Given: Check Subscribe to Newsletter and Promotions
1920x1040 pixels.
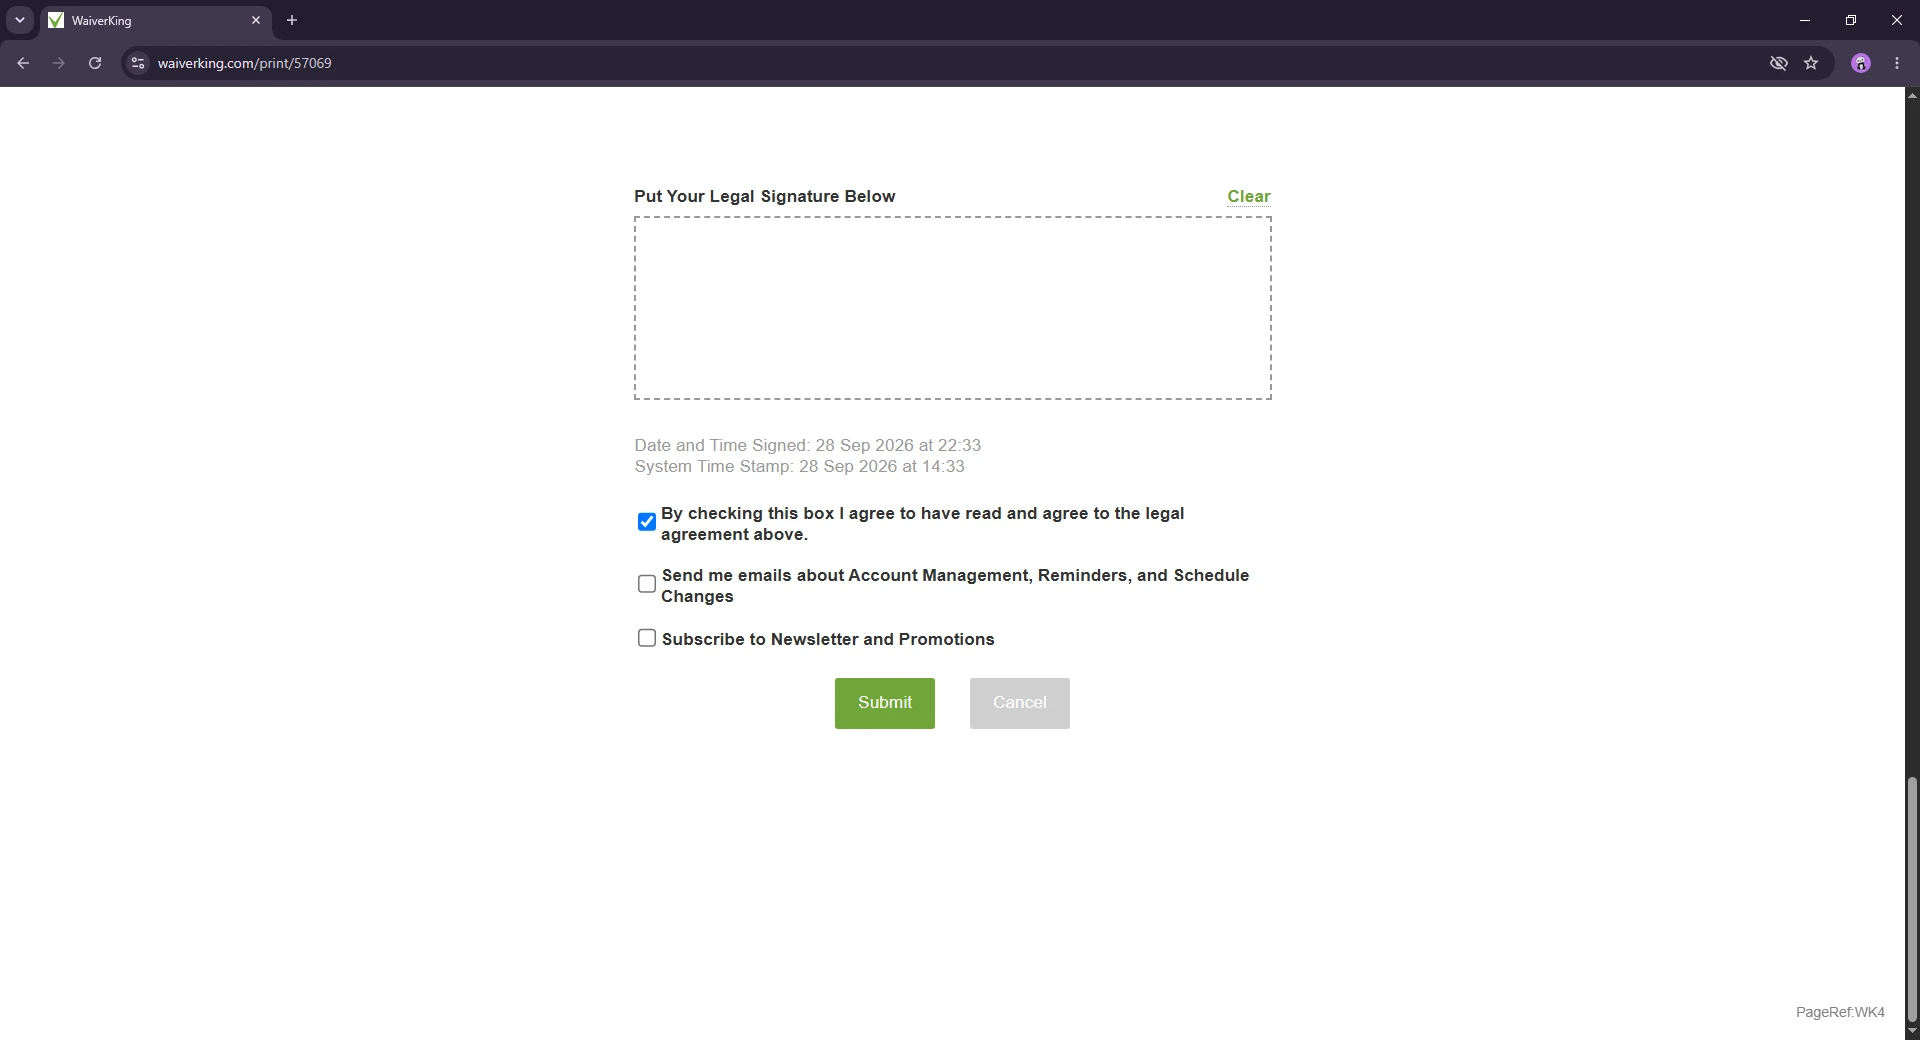Looking at the screenshot, I should (647, 638).
